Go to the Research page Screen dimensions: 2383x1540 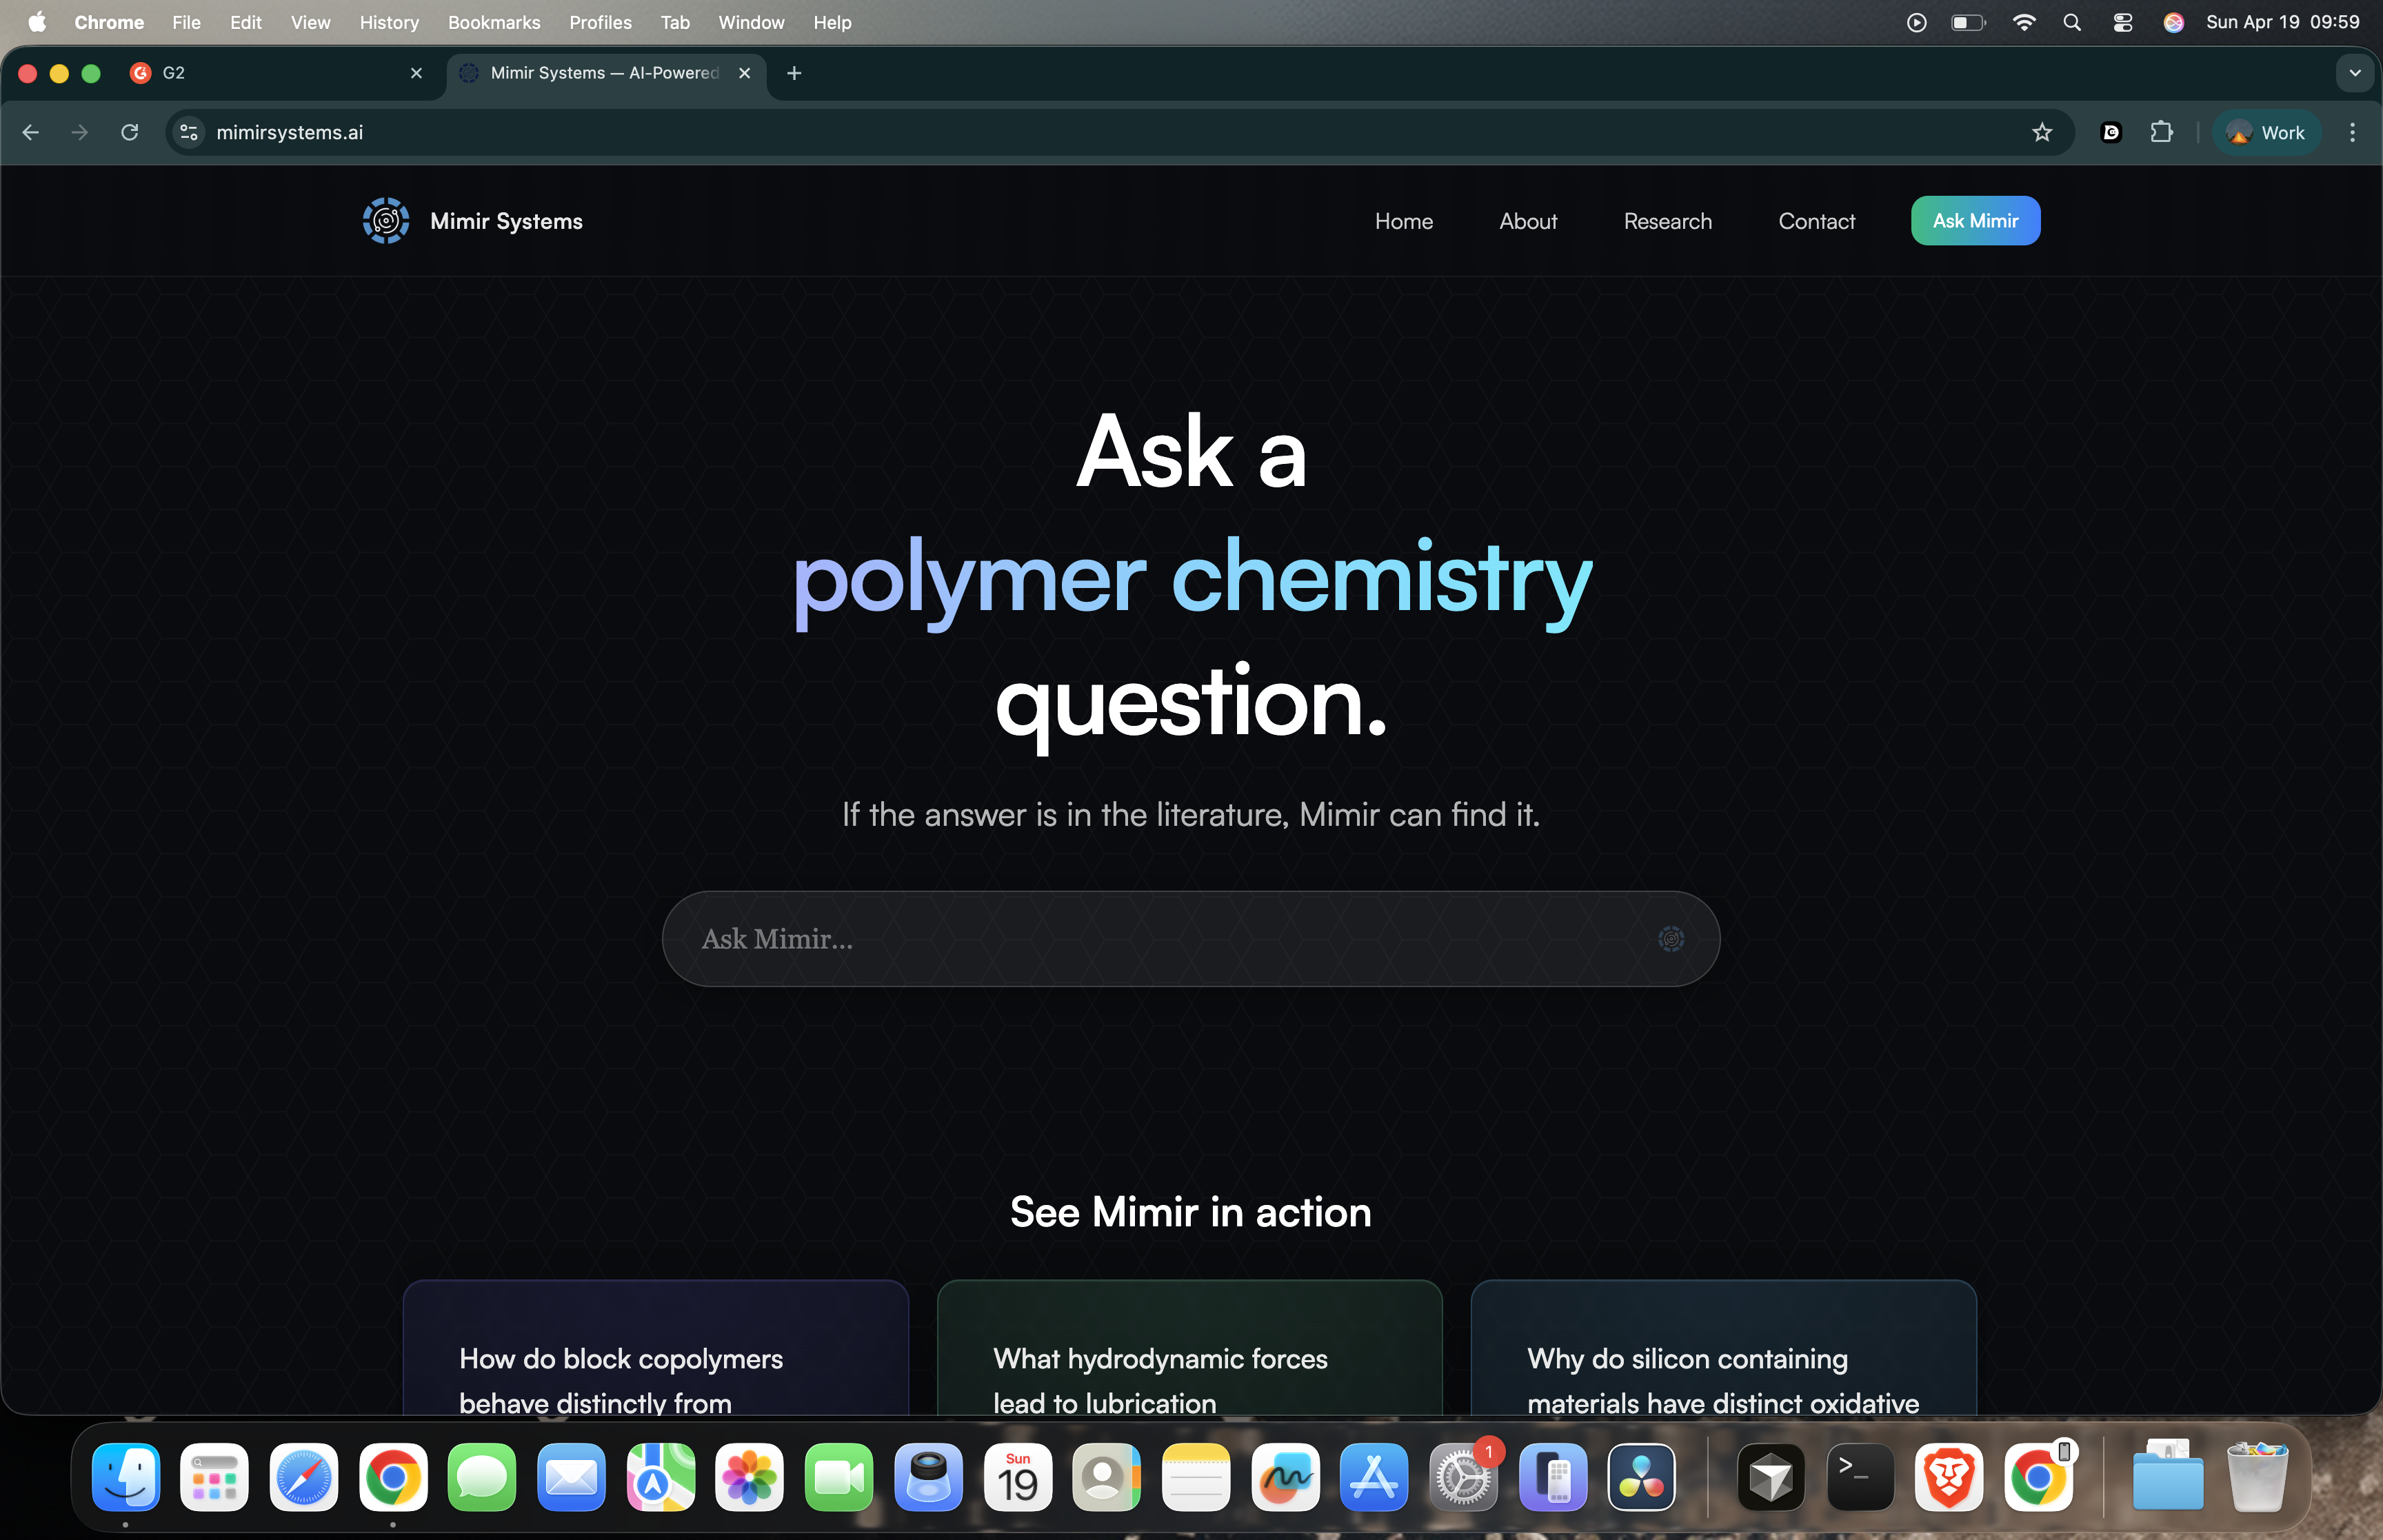coord(1667,221)
